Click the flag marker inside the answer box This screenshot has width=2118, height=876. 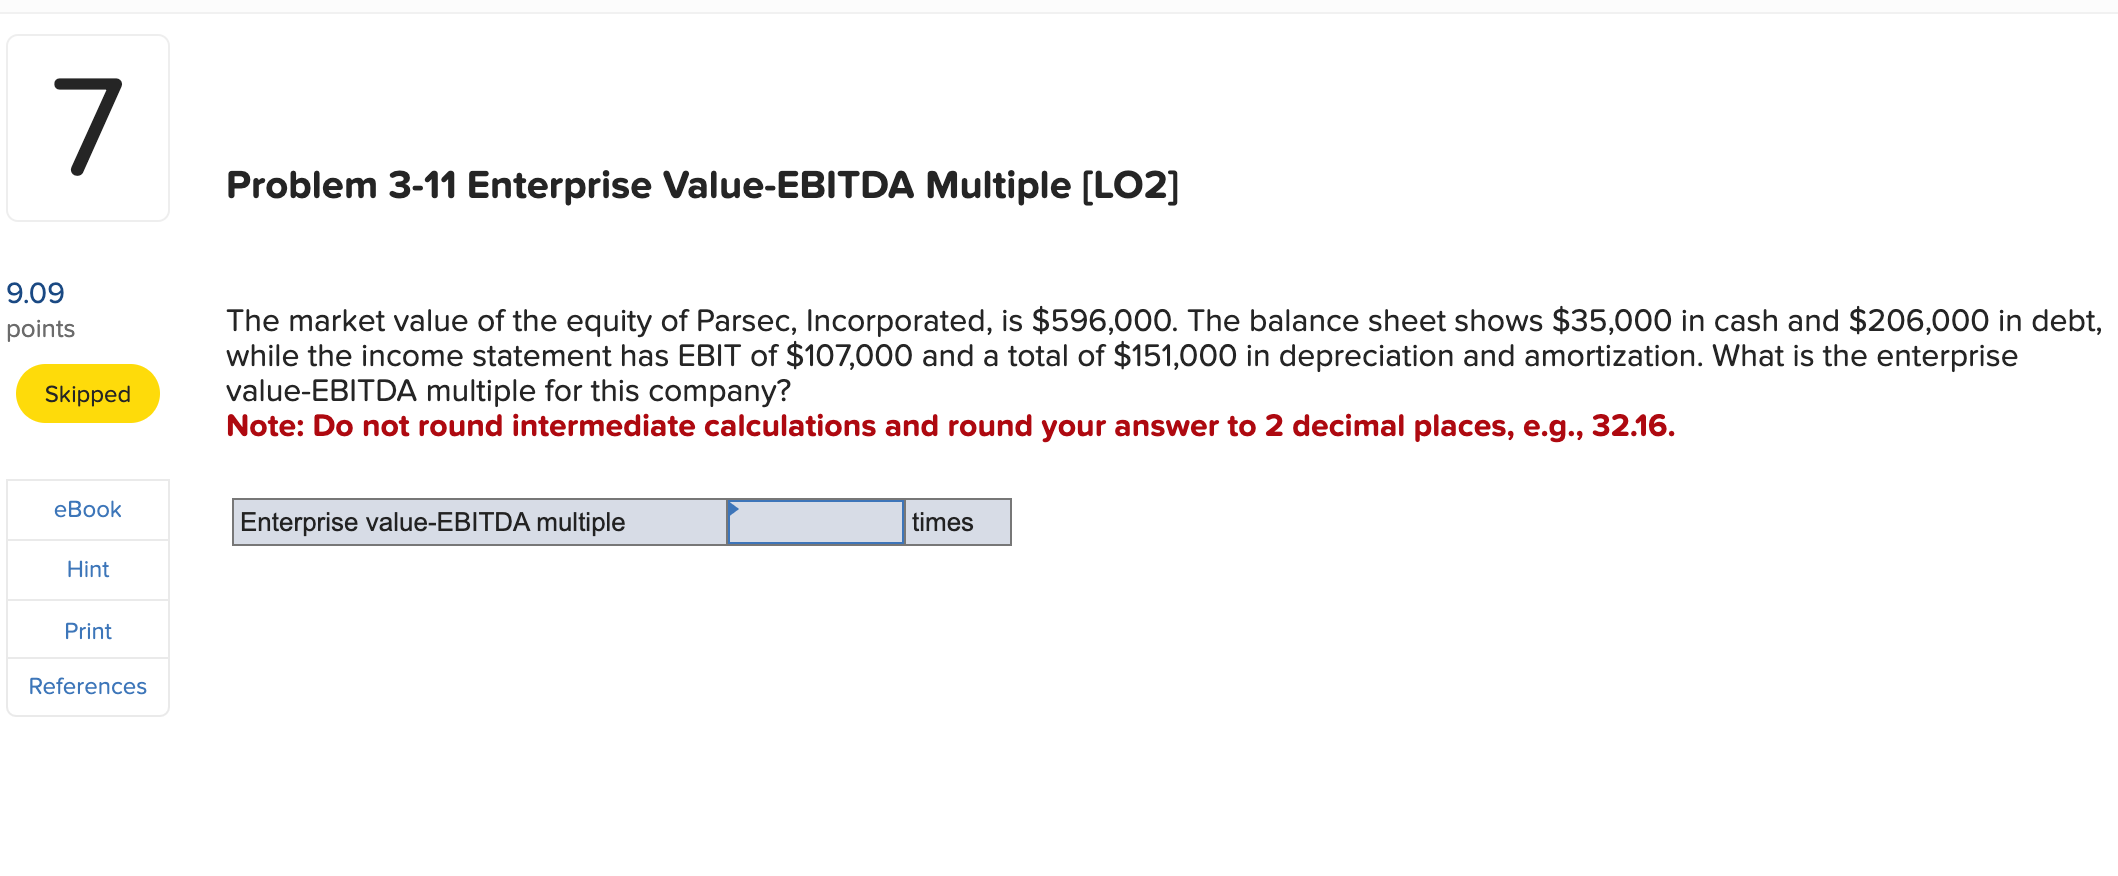point(737,510)
